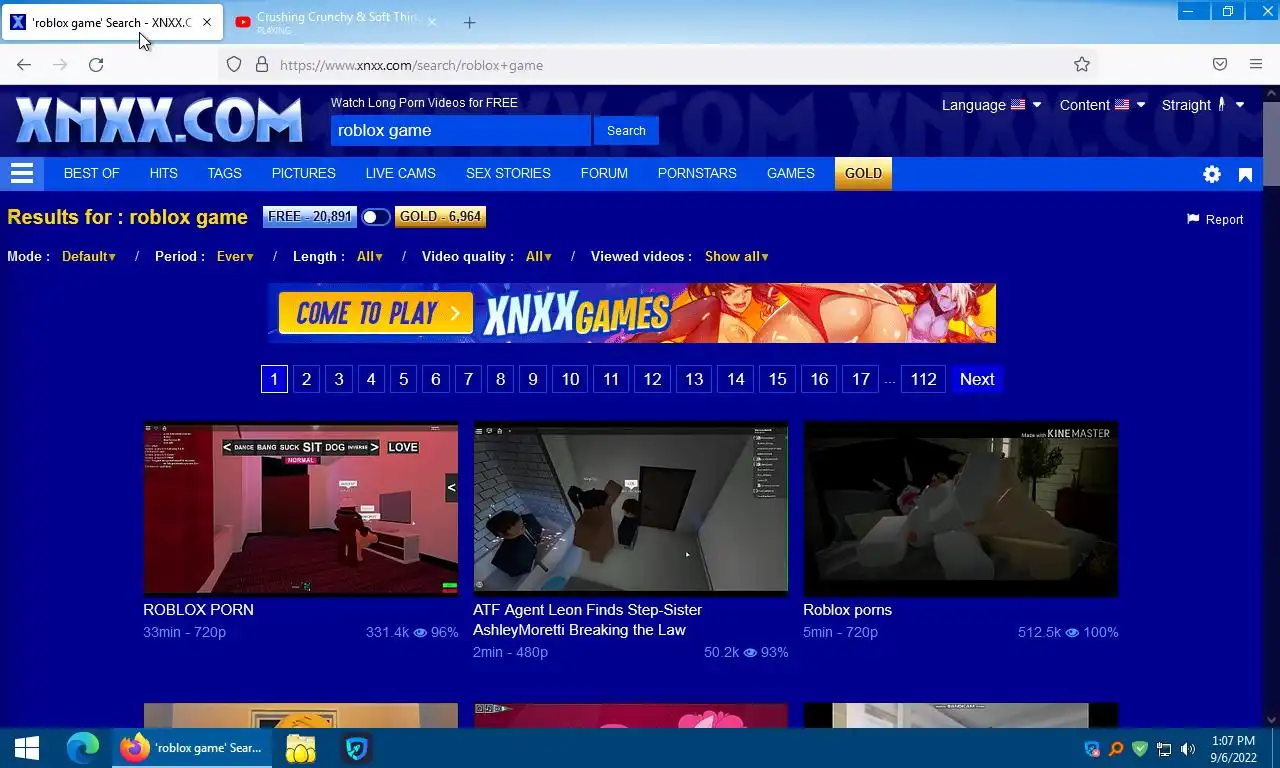Go to results page 10
The width and height of the screenshot is (1280, 768).
pyautogui.click(x=570, y=379)
